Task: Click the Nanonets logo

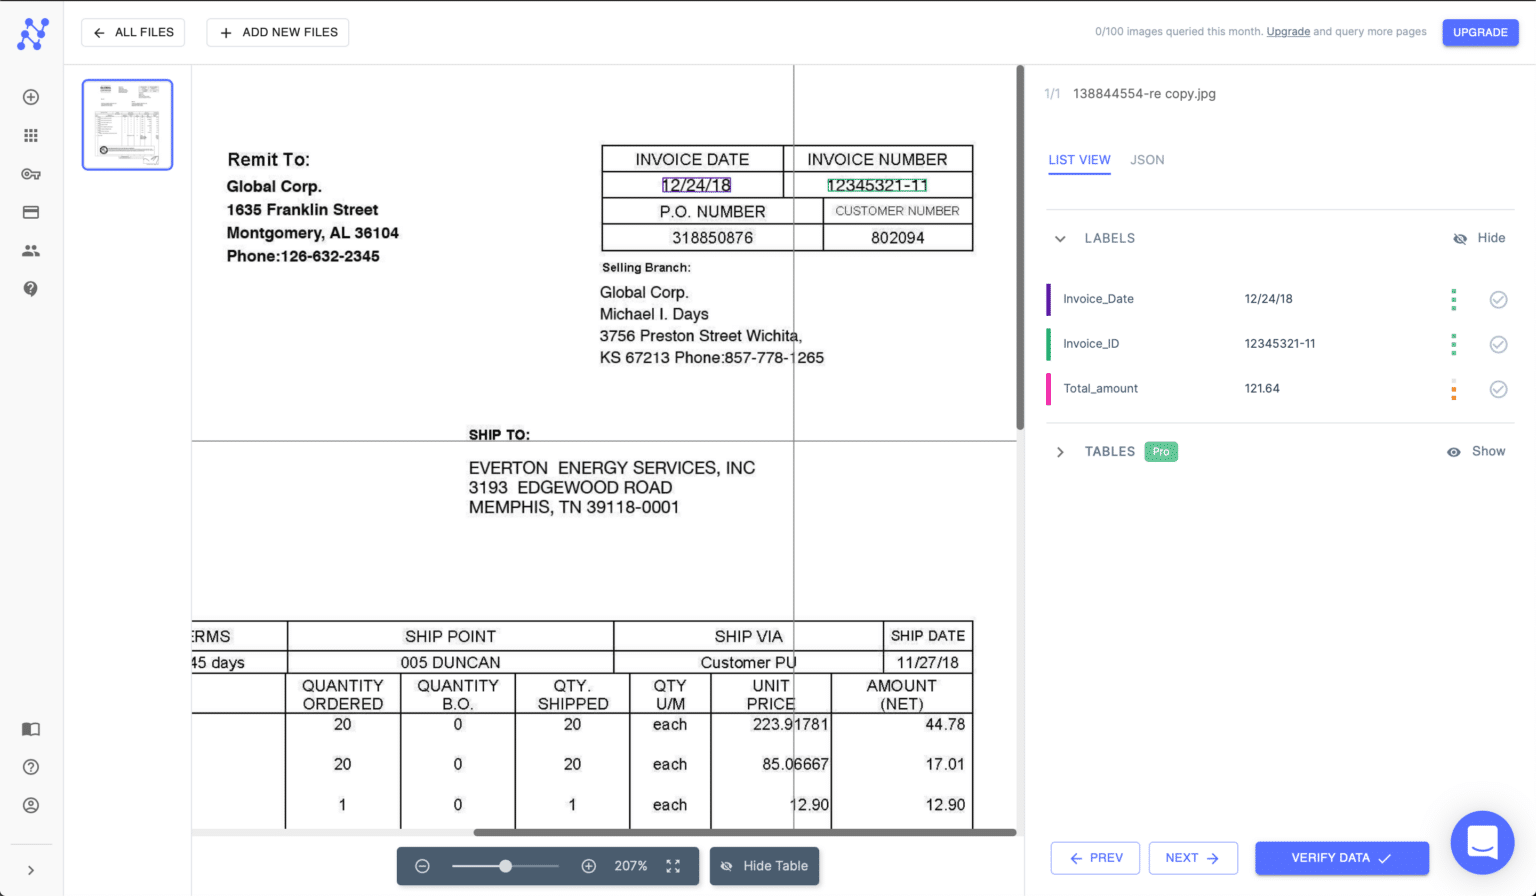Action: [33, 33]
